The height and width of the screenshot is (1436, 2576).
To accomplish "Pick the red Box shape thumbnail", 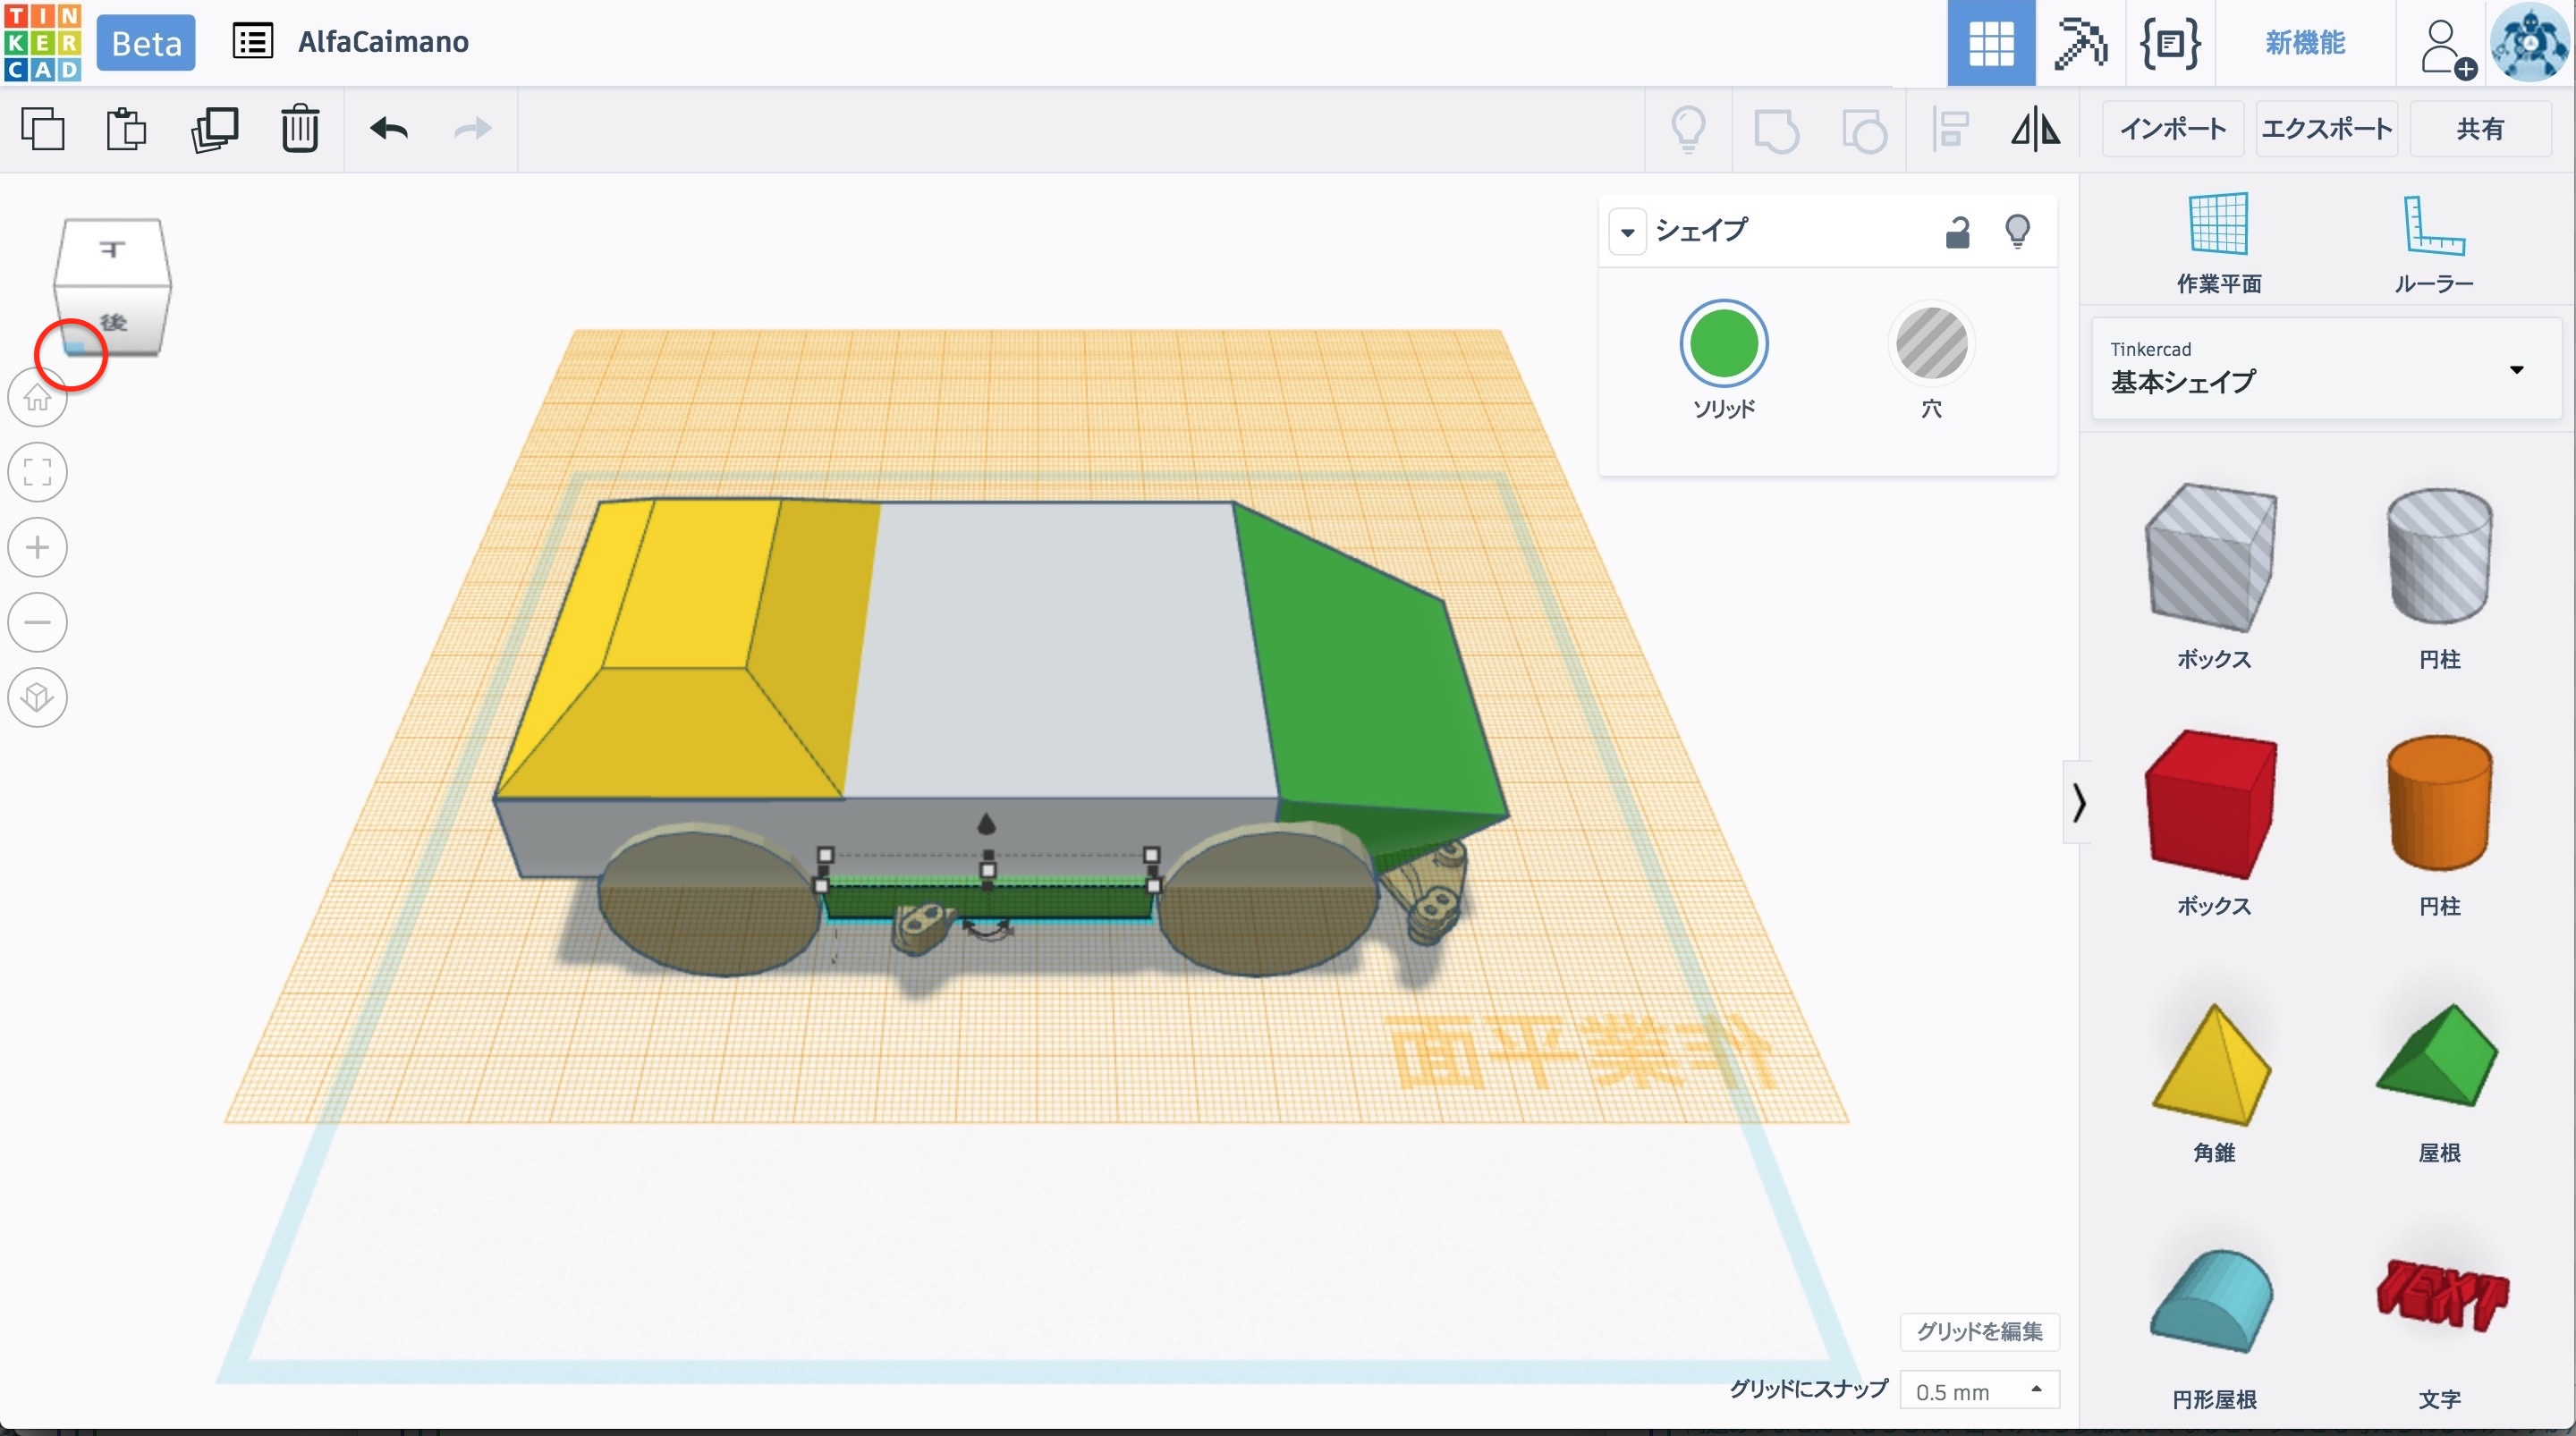I will pyautogui.click(x=2212, y=803).
